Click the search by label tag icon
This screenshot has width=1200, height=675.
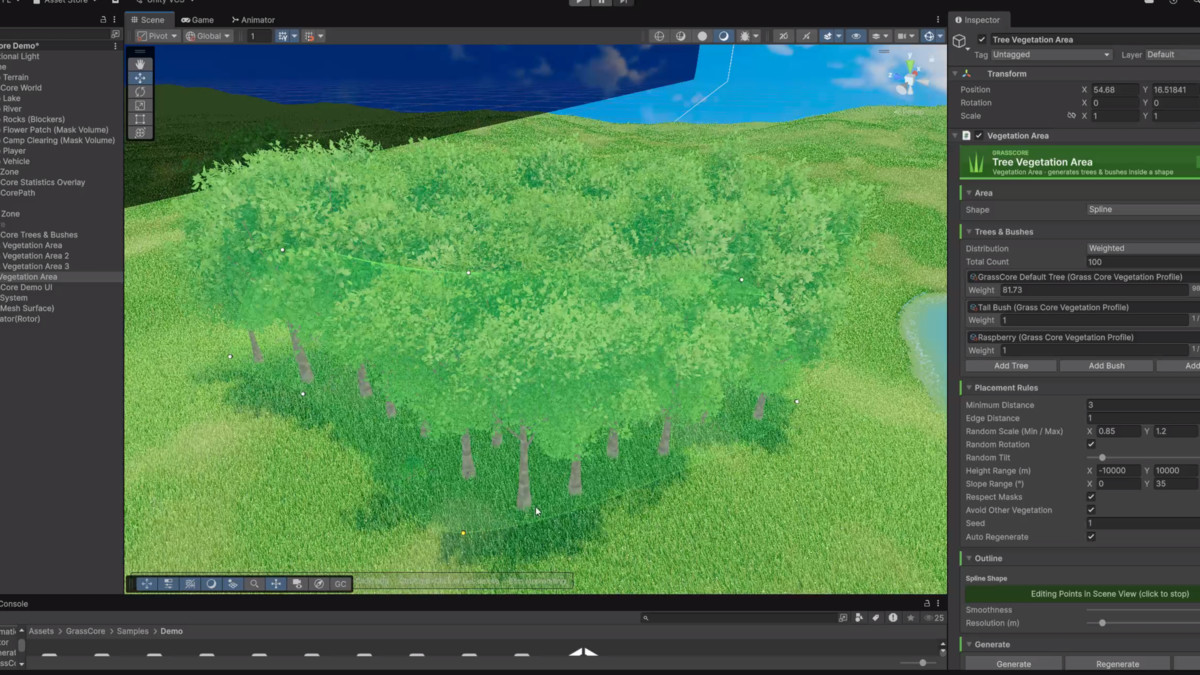[876, 618]
